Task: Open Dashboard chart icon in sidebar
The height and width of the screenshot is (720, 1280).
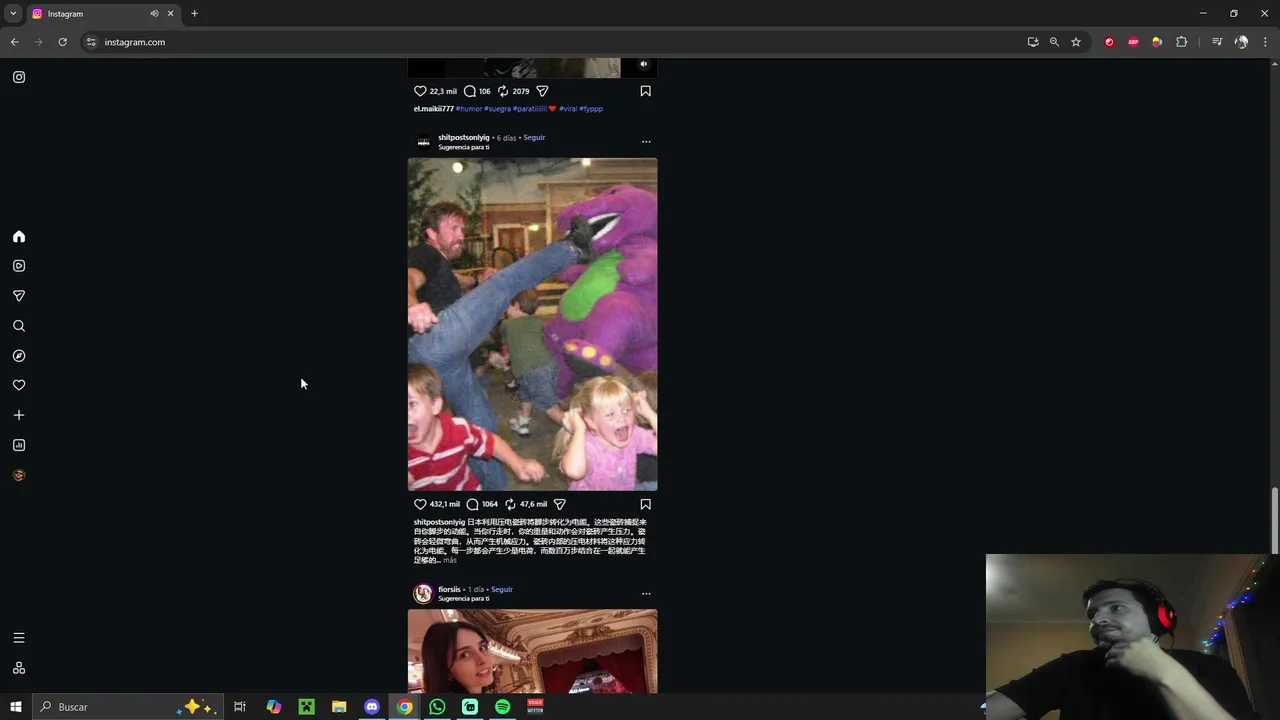Action: (19, 445)
